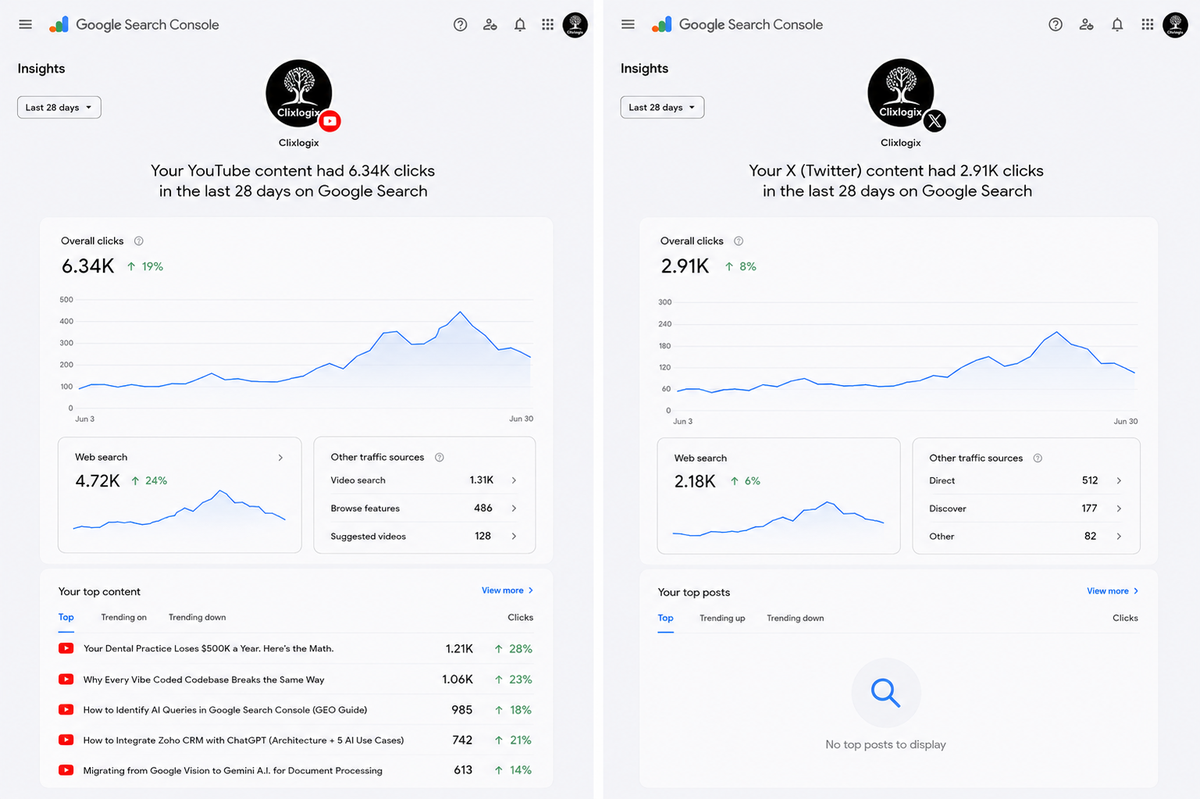Click info icon beside YouTube Overall clicks
The height and width of the screenshot is (799, 1200).
[139, 241]
